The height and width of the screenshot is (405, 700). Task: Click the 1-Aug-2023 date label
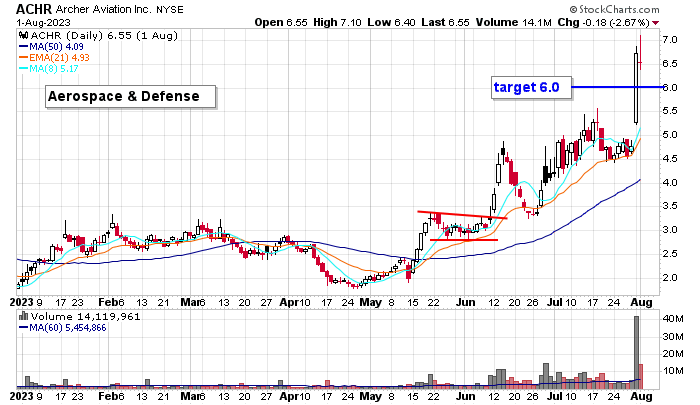(x=43, y=22)
